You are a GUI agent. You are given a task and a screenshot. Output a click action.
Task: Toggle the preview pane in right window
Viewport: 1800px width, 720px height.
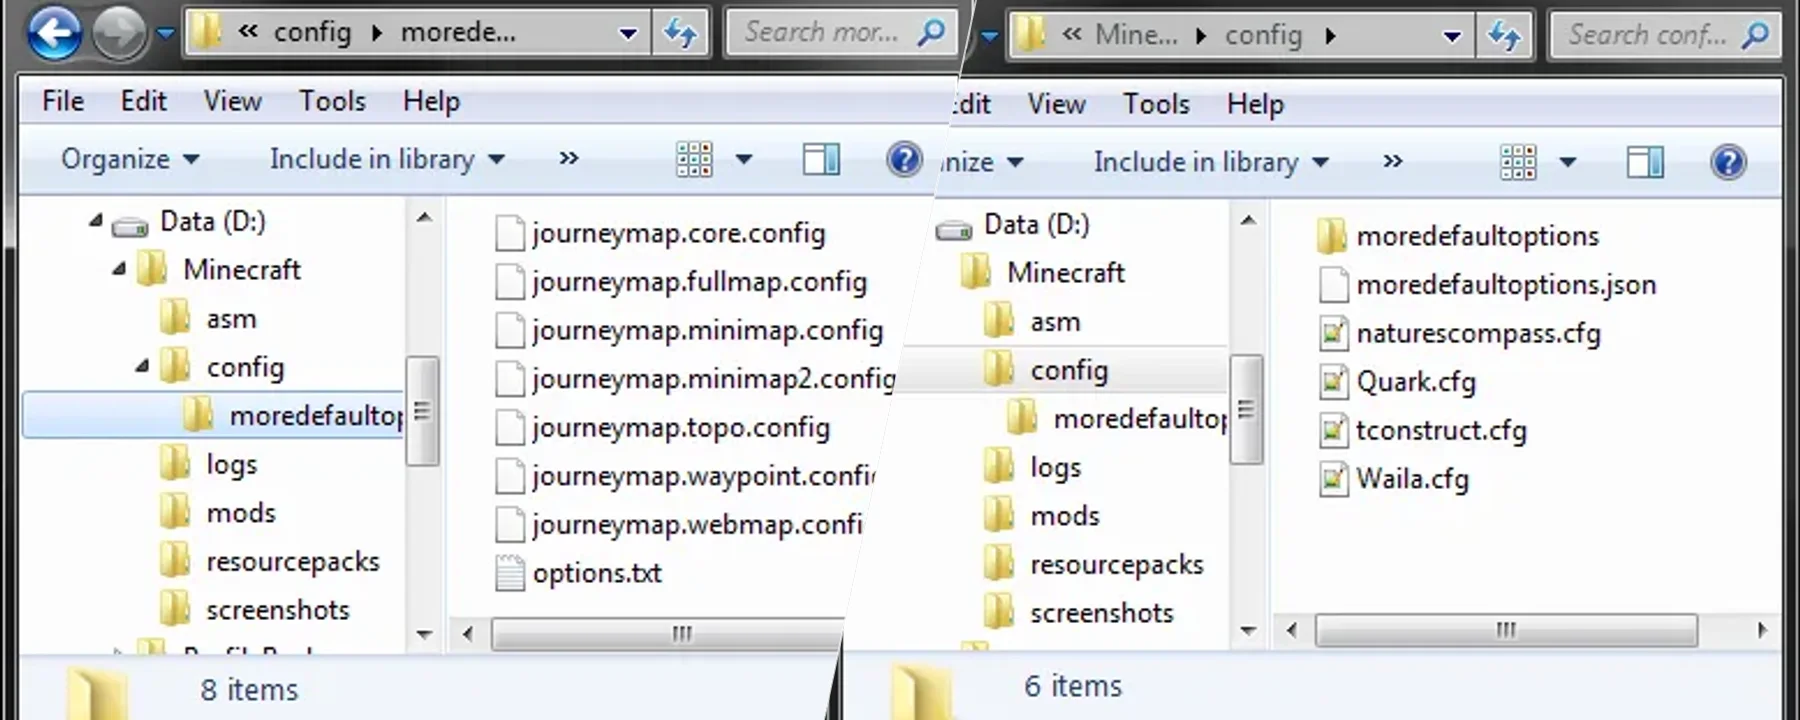tap(1645, 162)
